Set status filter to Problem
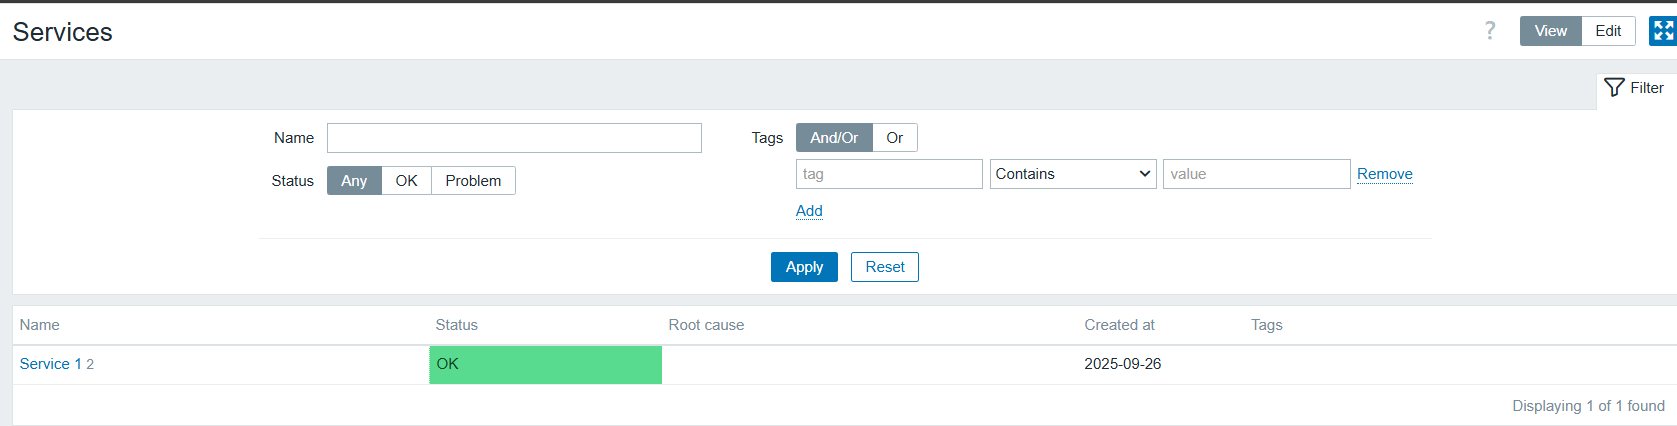Screen dimensions: 1677x426 click(473, 181)
